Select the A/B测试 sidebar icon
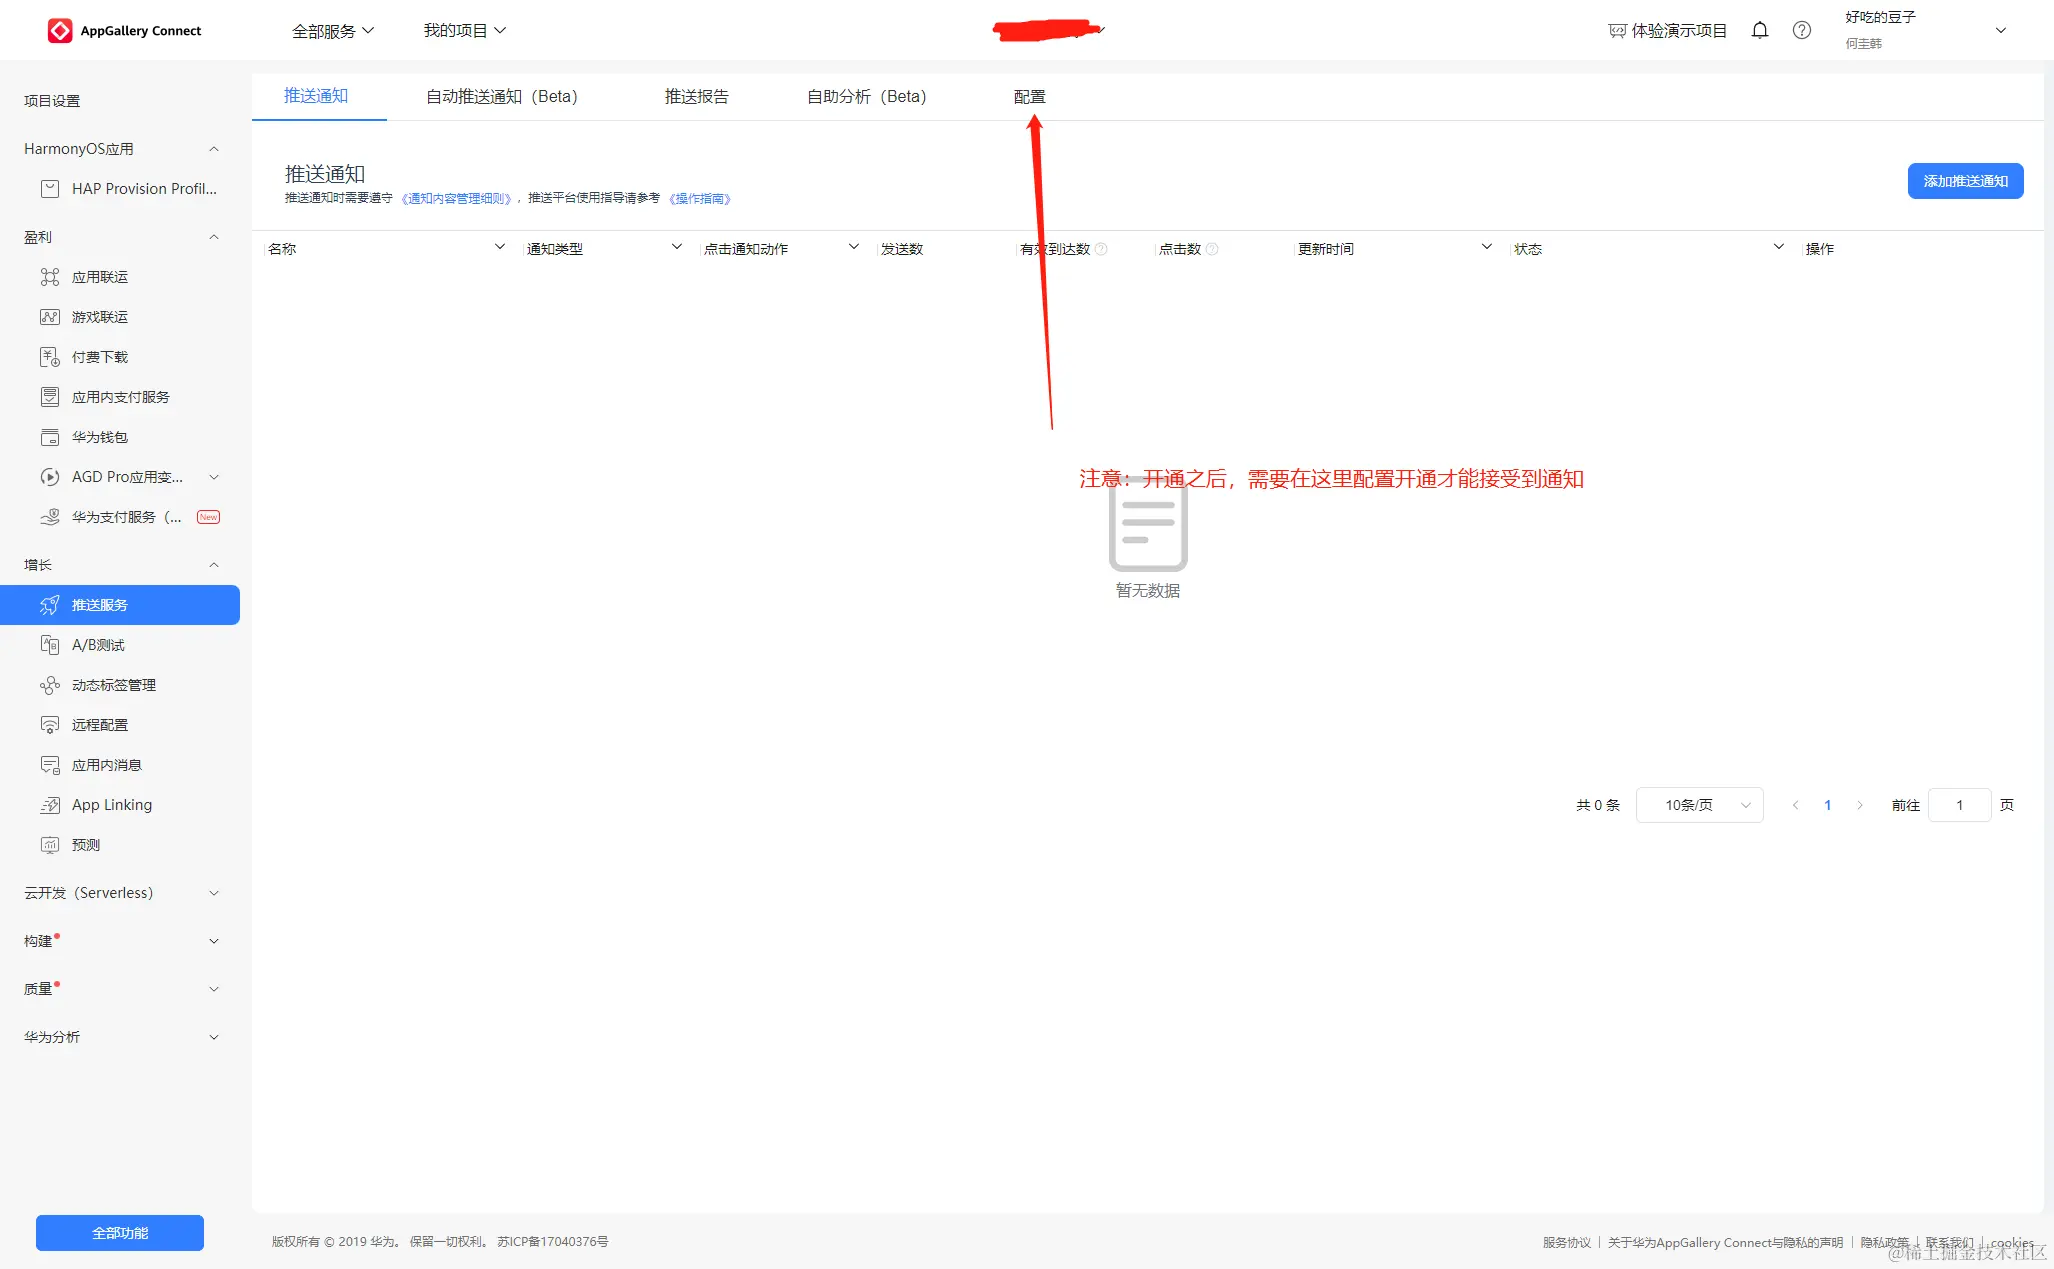This screenshot has height=1269, width=2054. point(49,645)
